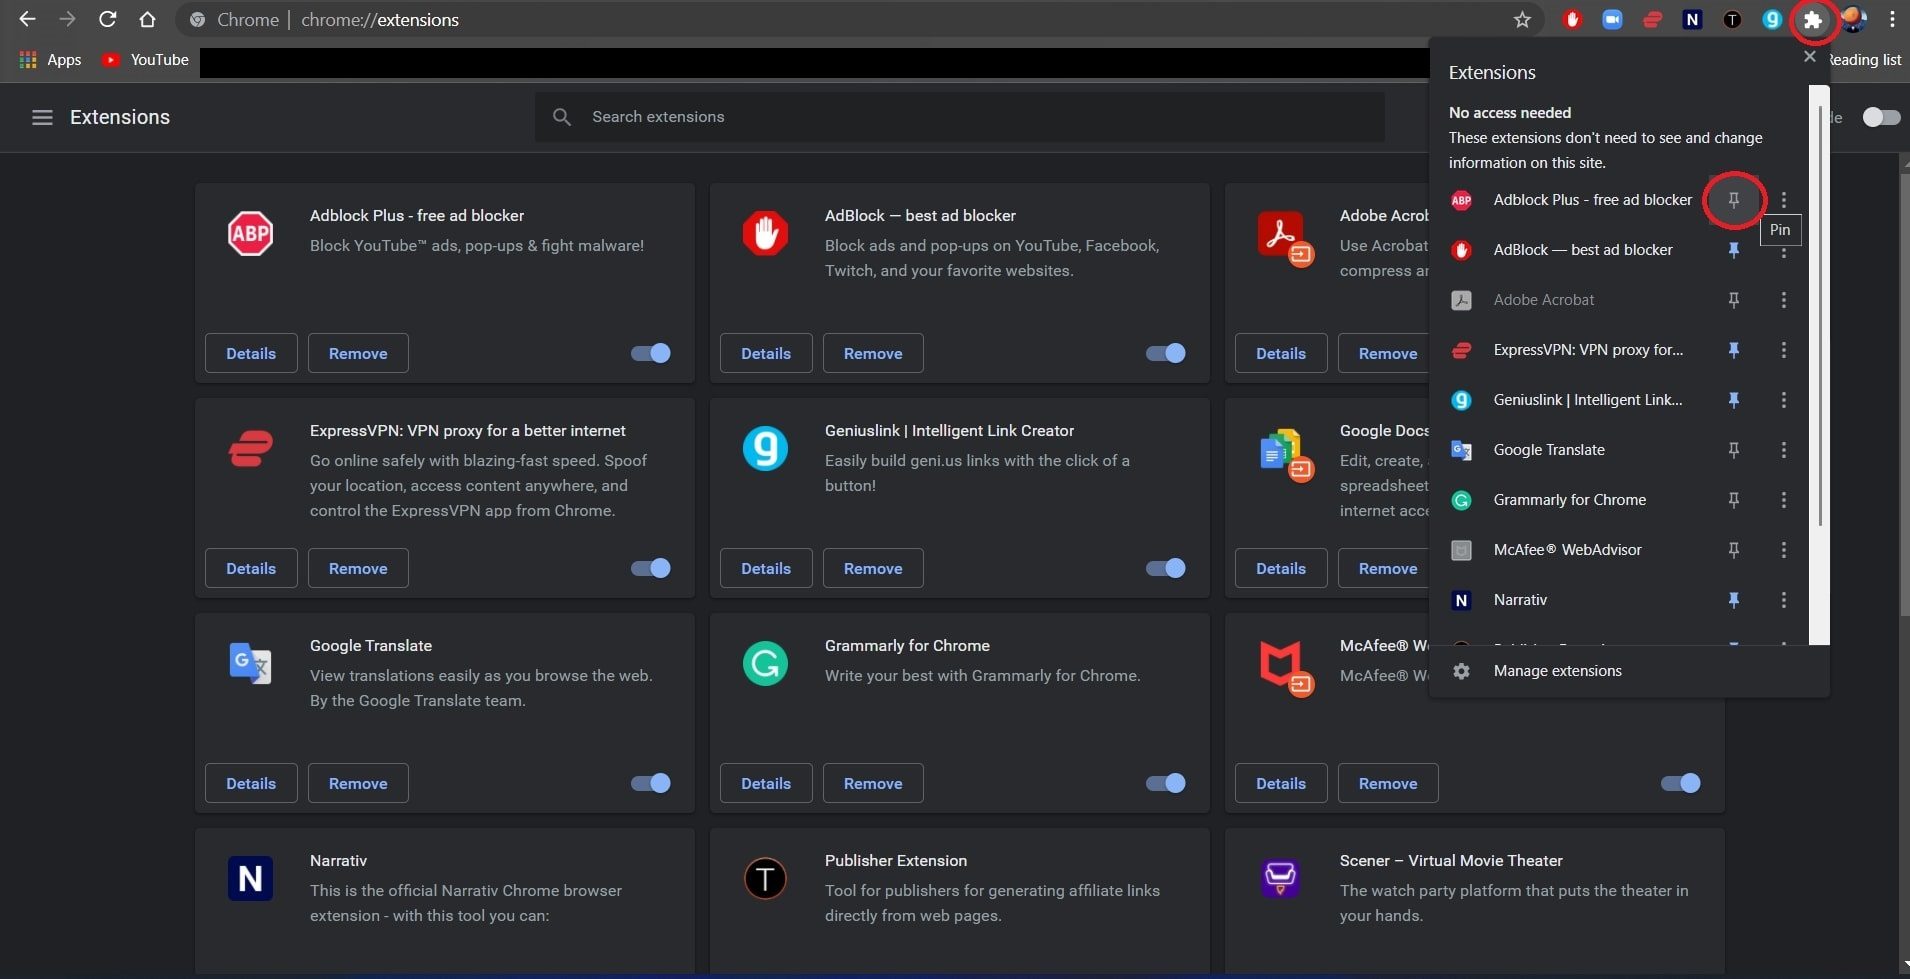Disable the Adblock Plus extension toggle
The image size is (1910, 979).
click(x=651, y=353)
